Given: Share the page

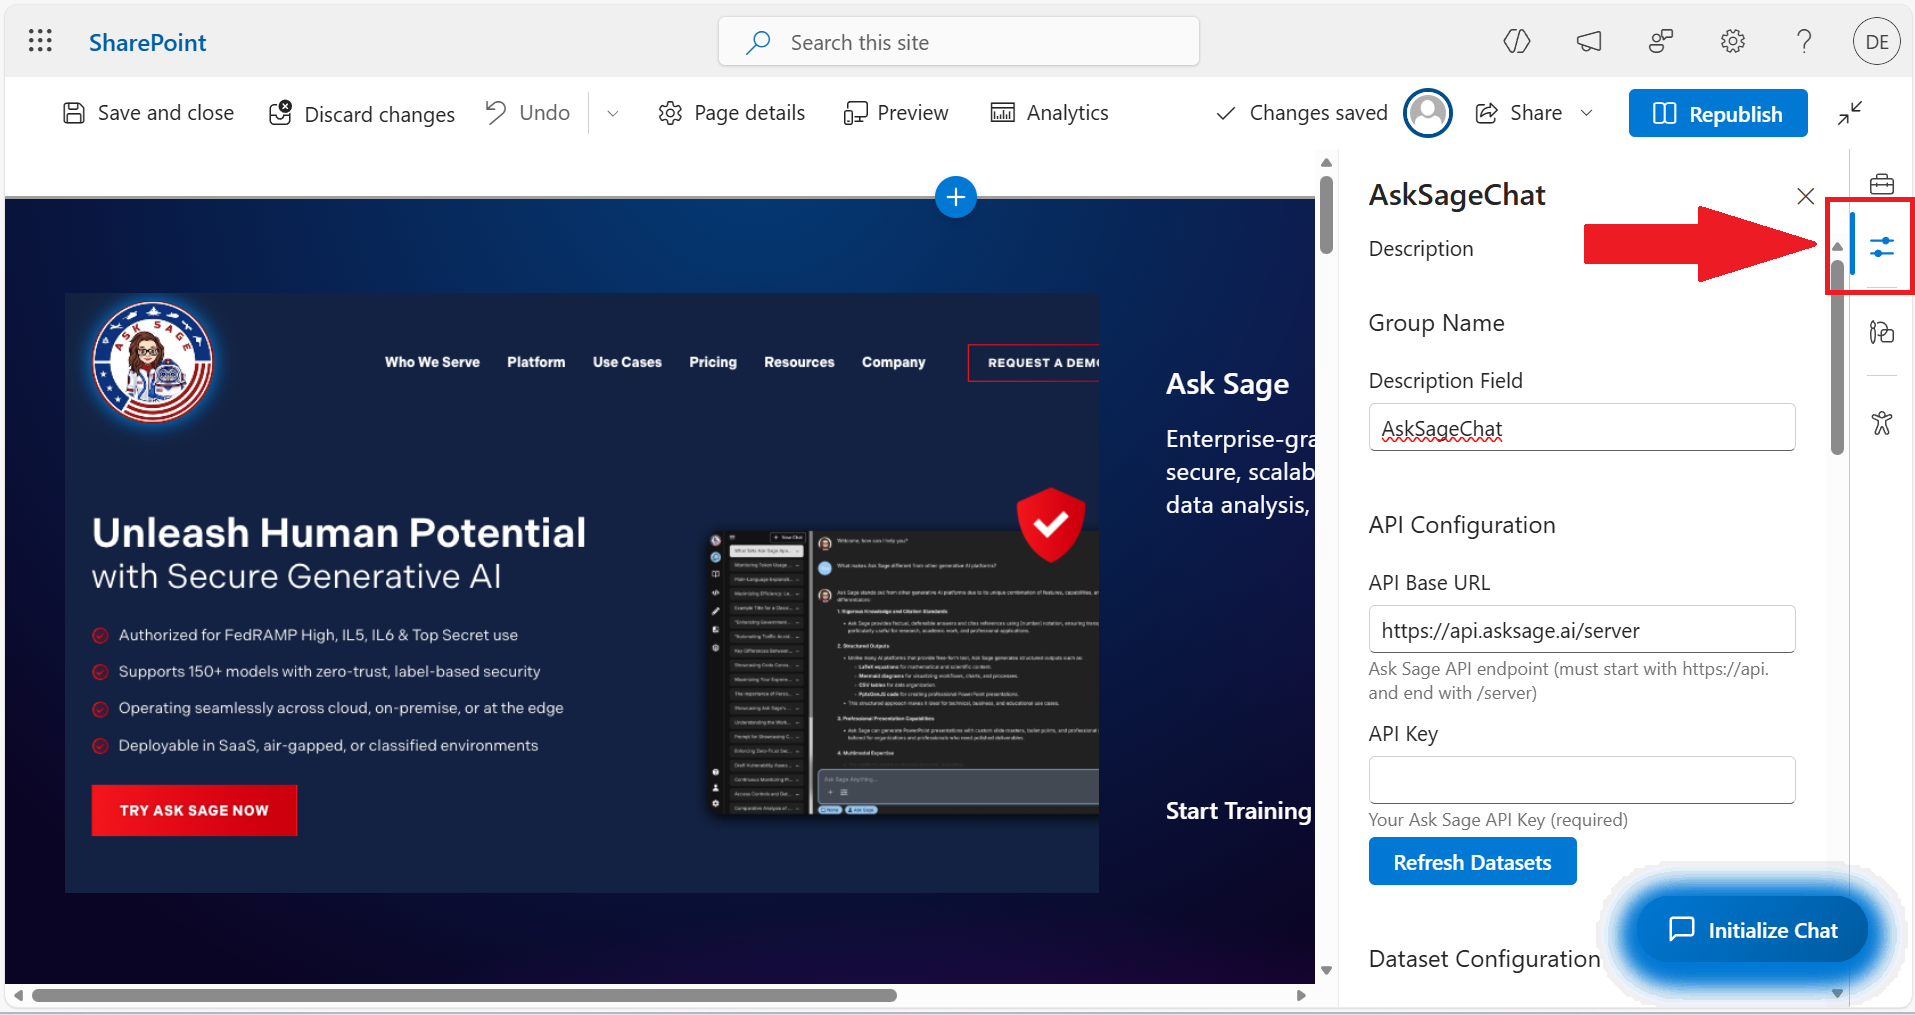Looking at the screenshot, I should [1519, 113].
